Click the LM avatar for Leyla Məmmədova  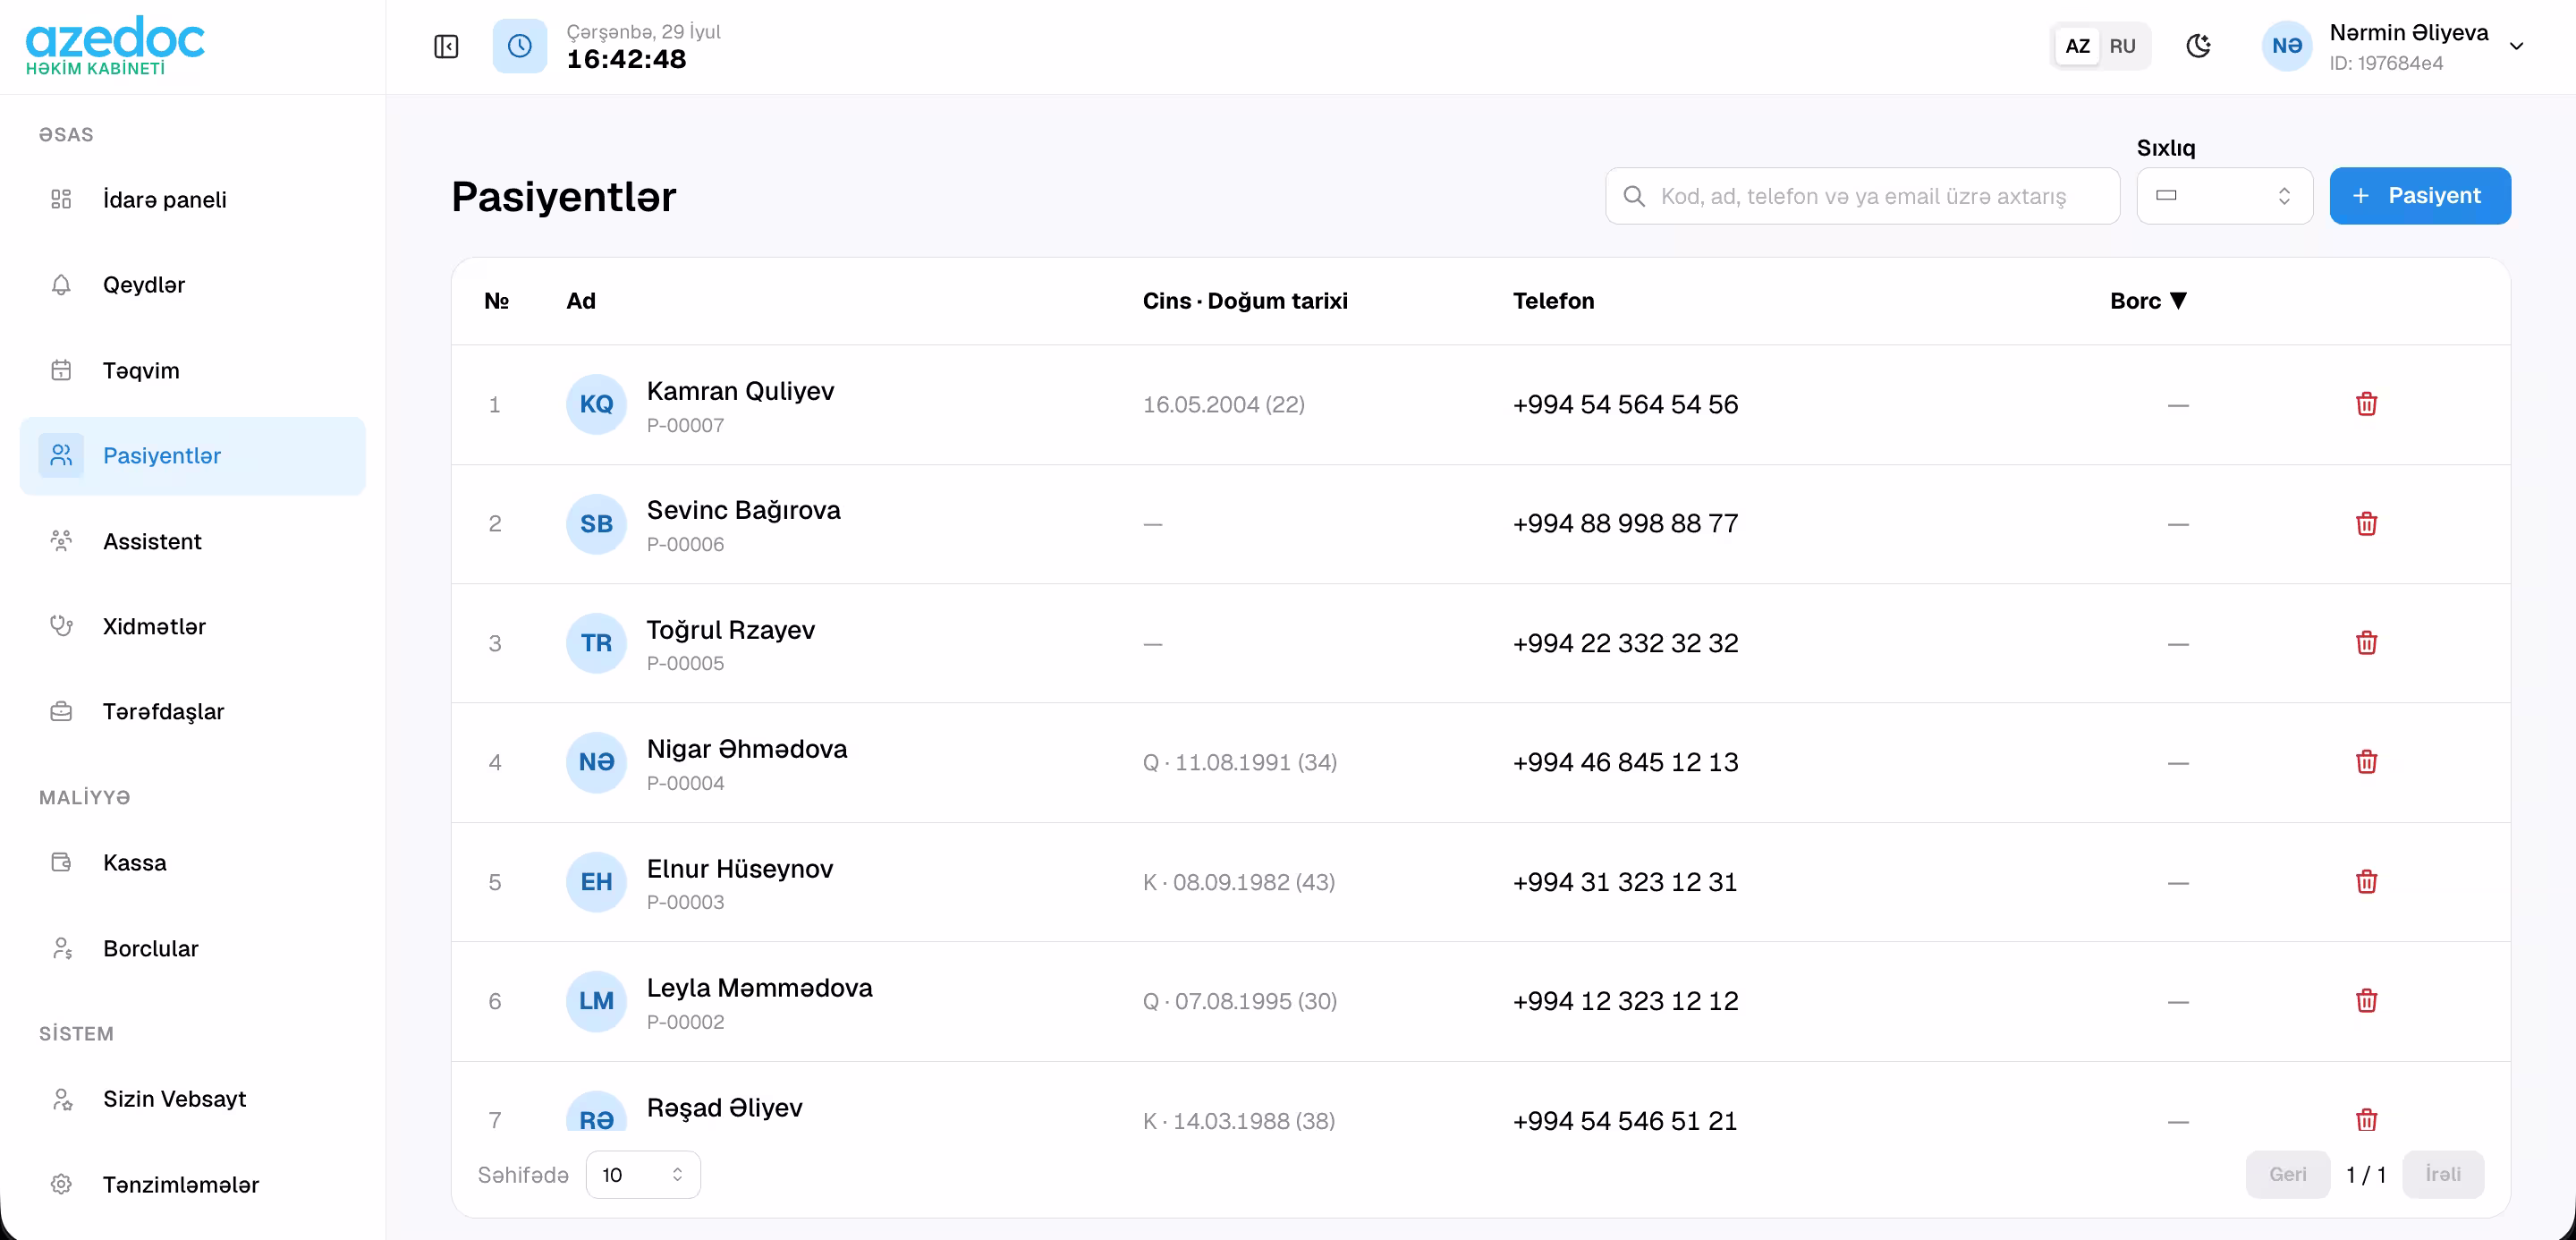pos(596,1001)
